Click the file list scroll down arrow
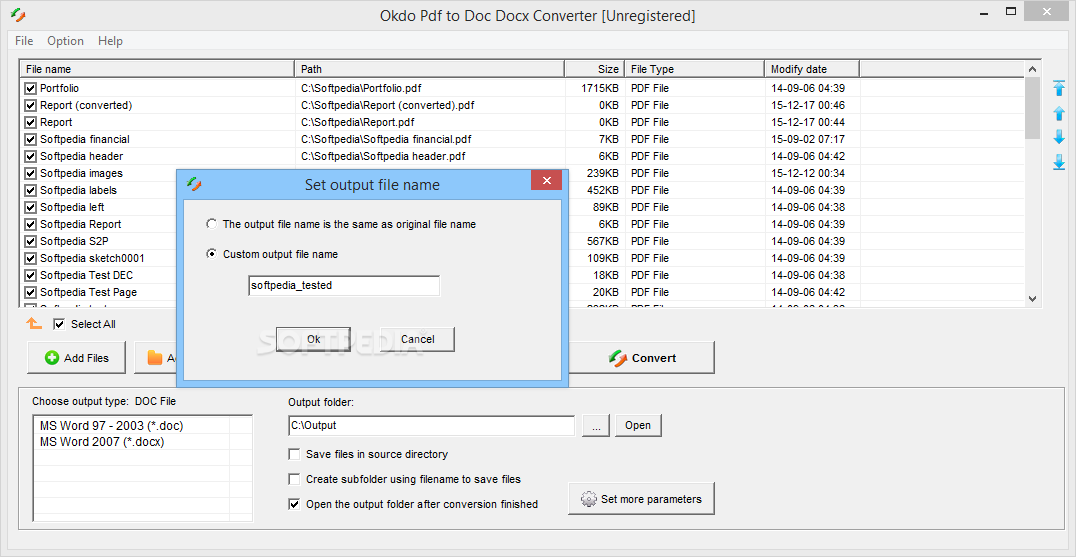The image size is (1076, 557). click(x=1033, y=298)
